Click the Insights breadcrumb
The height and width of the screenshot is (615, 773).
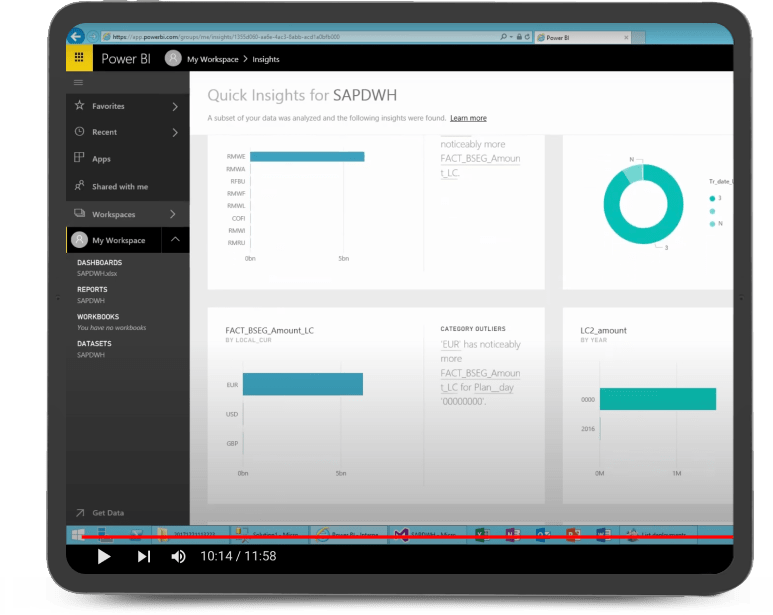pyautogui.click(x=266, y=59)
